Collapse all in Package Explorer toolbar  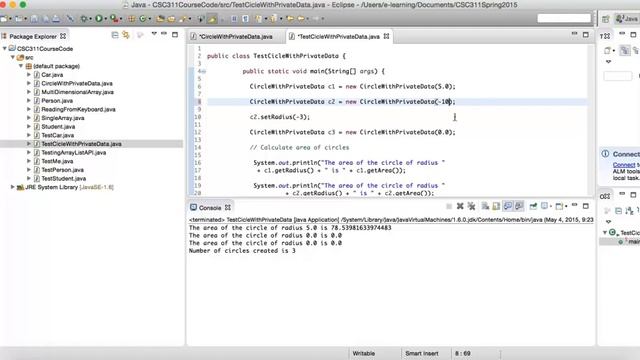(x=115, y=36)
